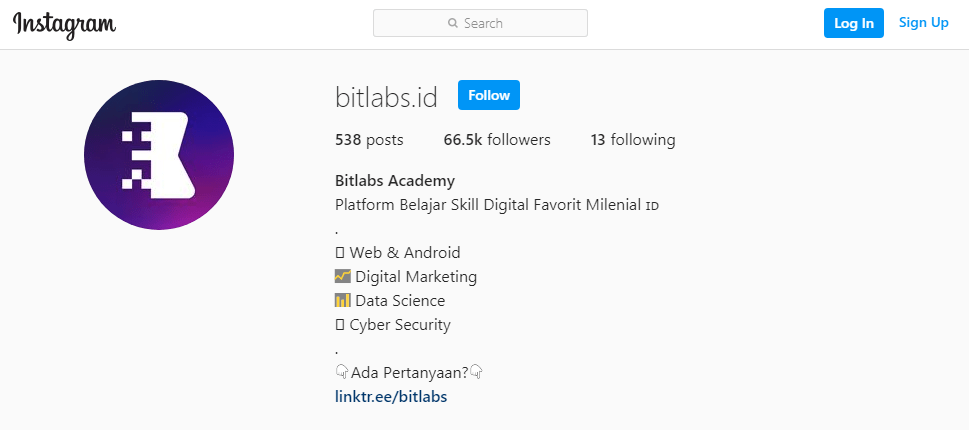
Task: Show the 66.5k followers list
Action: coord(497,140)
